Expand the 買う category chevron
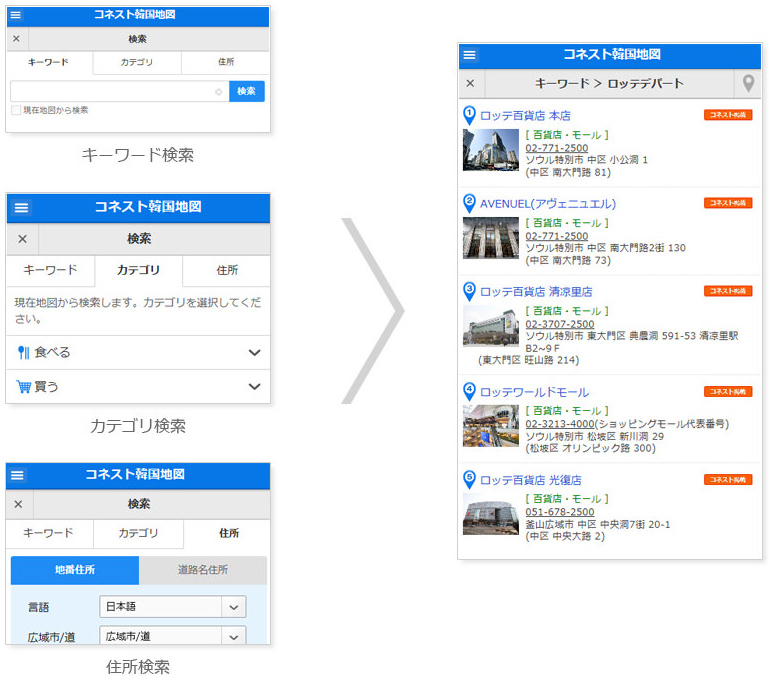Image resolution: width=774 pixels, height=682 pixels. [x=254, y=387]
